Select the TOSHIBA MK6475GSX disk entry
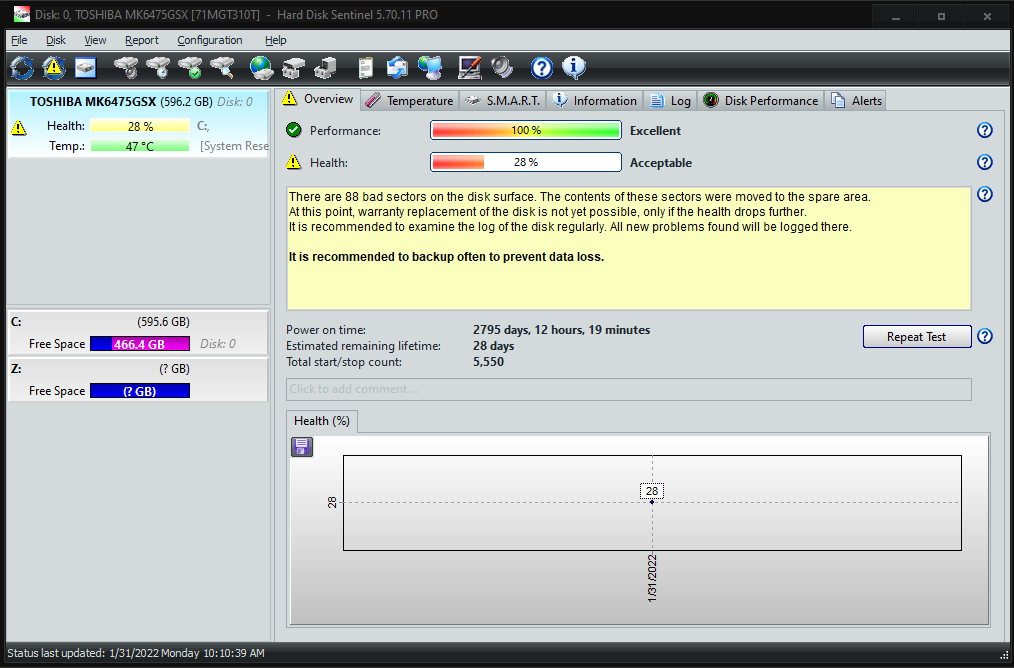The height and width of the screenshot is (668, 1014). [138, 124]
